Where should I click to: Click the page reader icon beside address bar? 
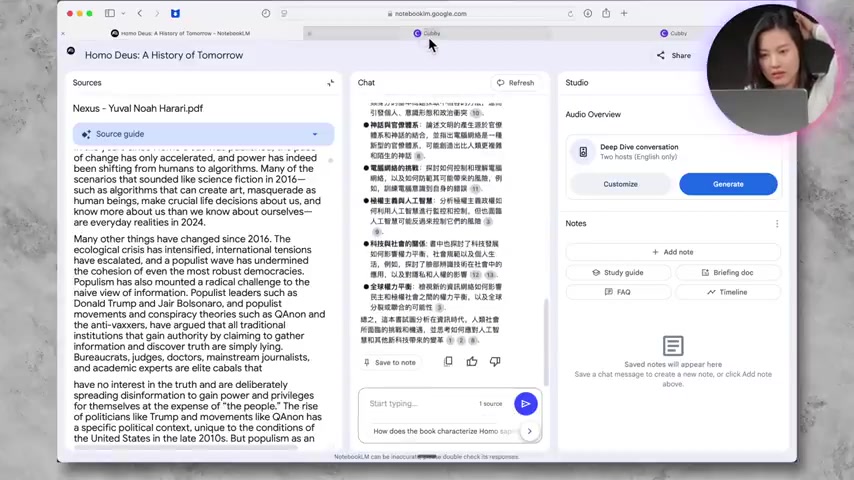click(284, 13)
